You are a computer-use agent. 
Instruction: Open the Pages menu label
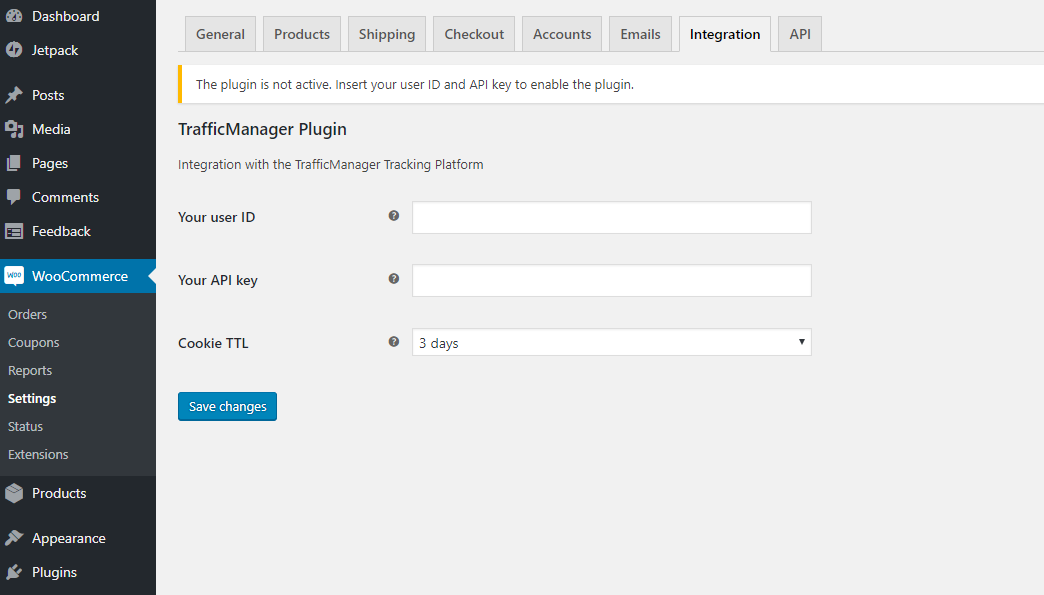tap(50, 163)
